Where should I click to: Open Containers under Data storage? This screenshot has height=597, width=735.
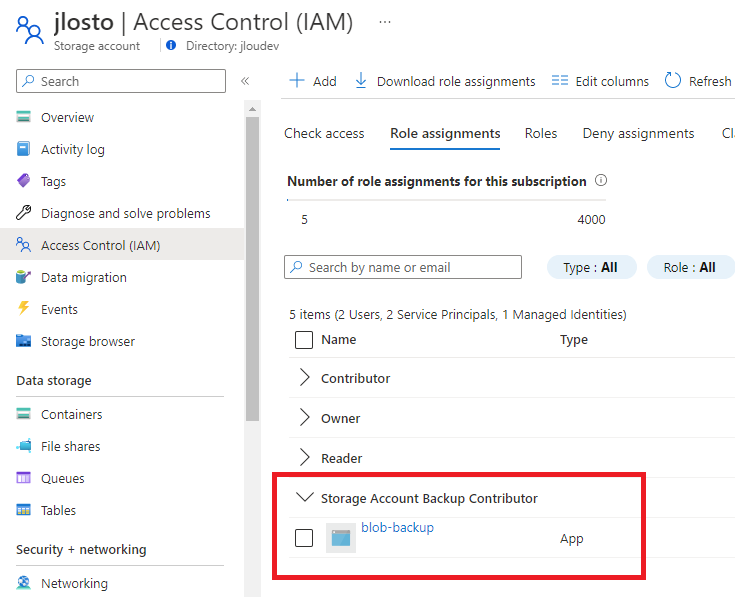pyautogui.click(x=71, y=414)
